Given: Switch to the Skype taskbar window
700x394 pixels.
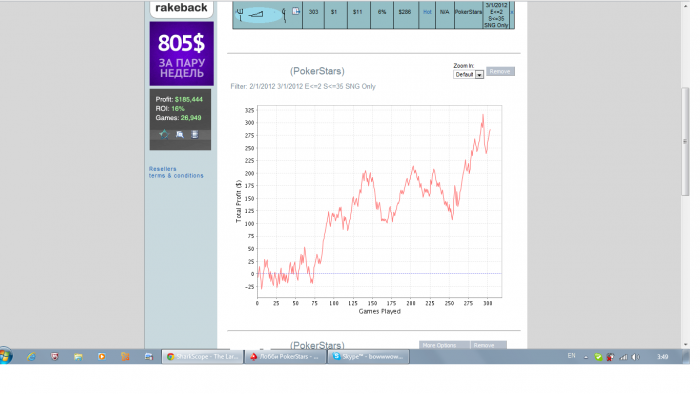Looking at the screenshot, I should click(368, 357).
